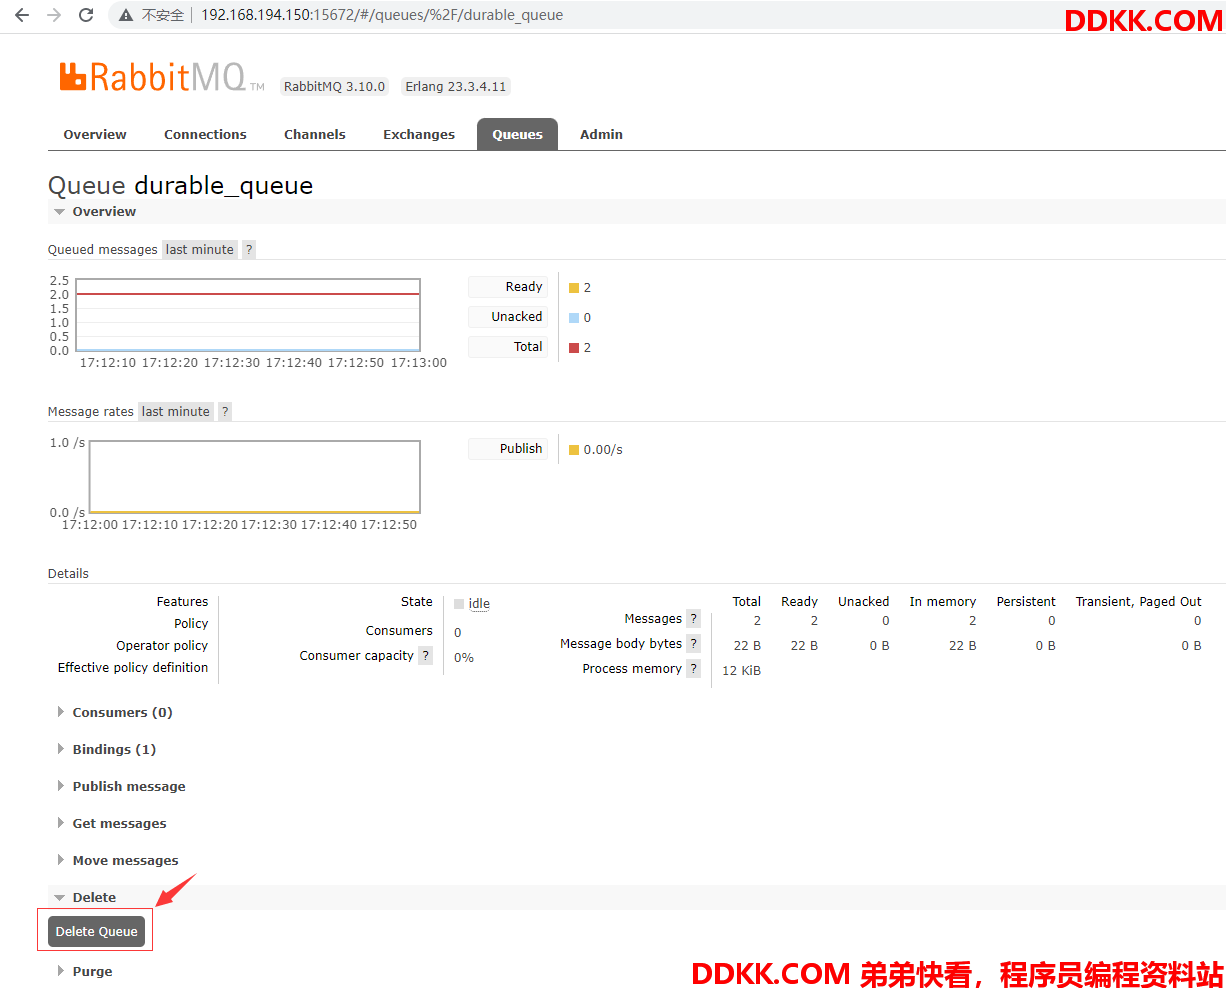Click the Delete Queue button
1226x988 pixels.
[97, 932]
